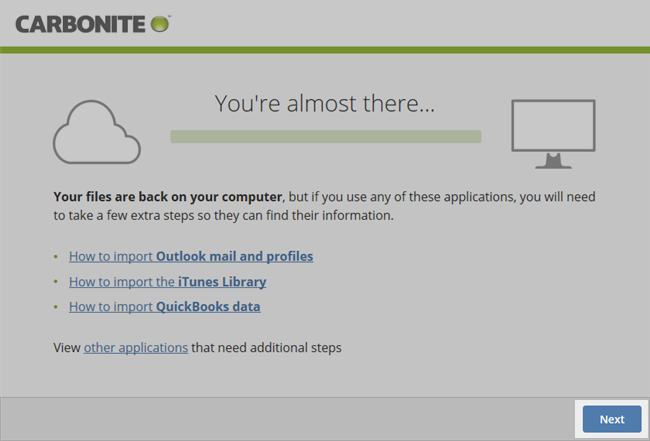Click the green stripe under the header
This screenshot has height=441, width=650.
tap(325, 49)
